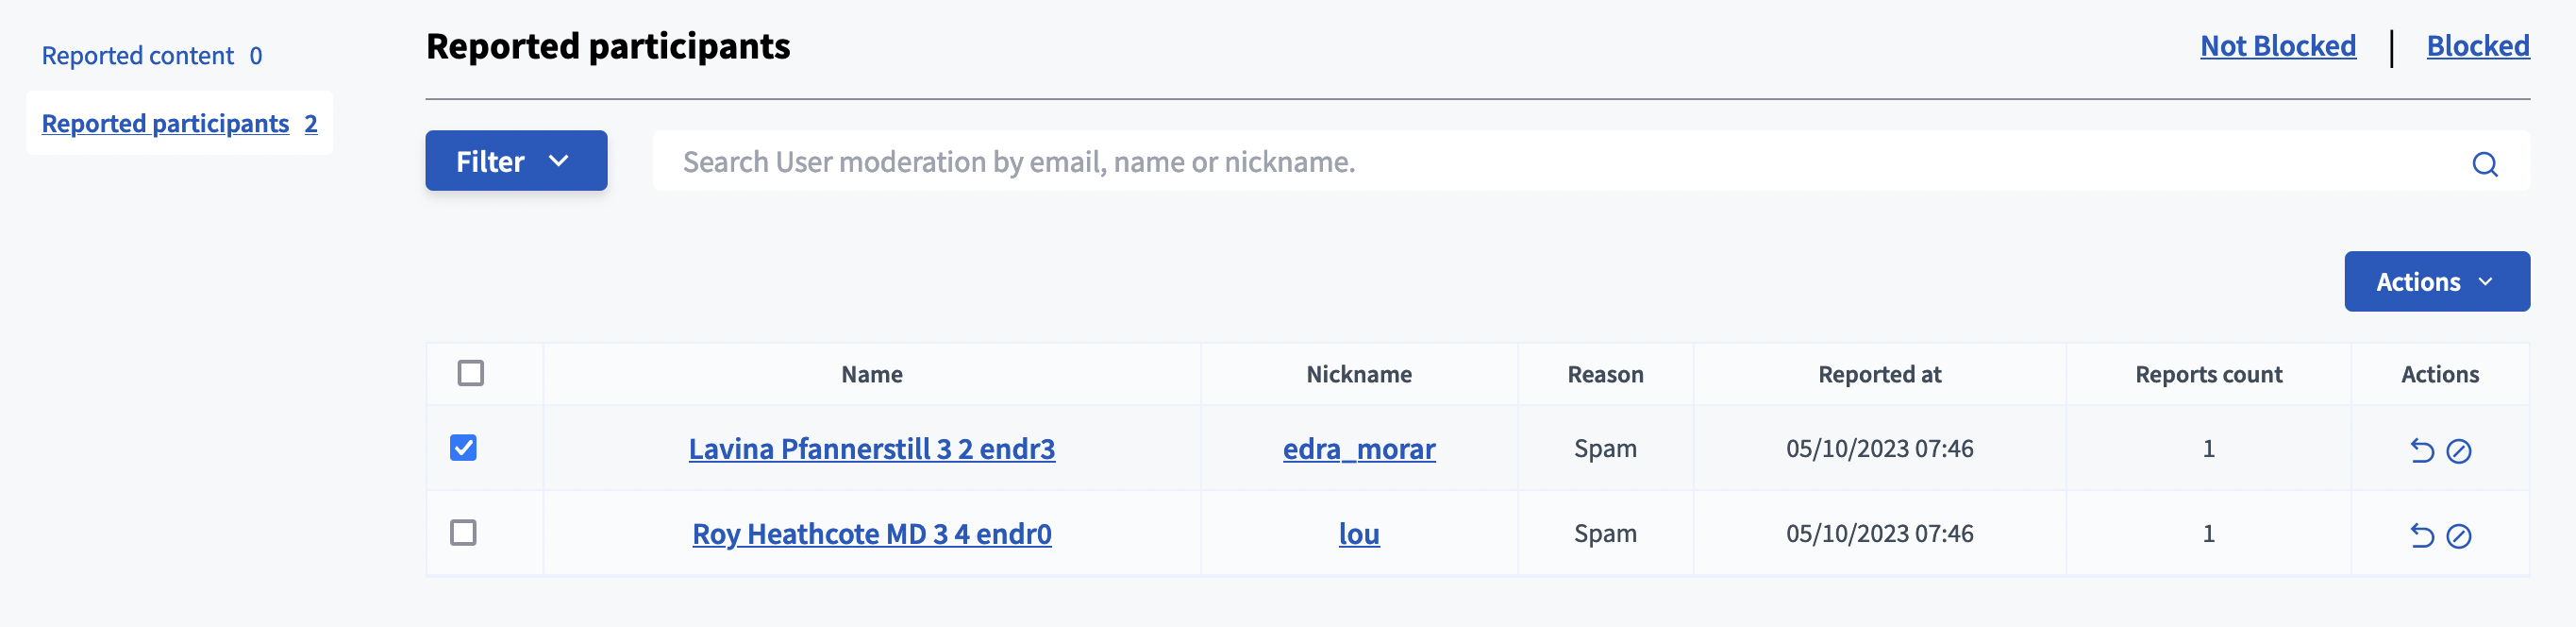Unreport Lavina Pfannerstill using undo icon
The height and width of the screenshot is (627, 2576).
pos(2421,451)
